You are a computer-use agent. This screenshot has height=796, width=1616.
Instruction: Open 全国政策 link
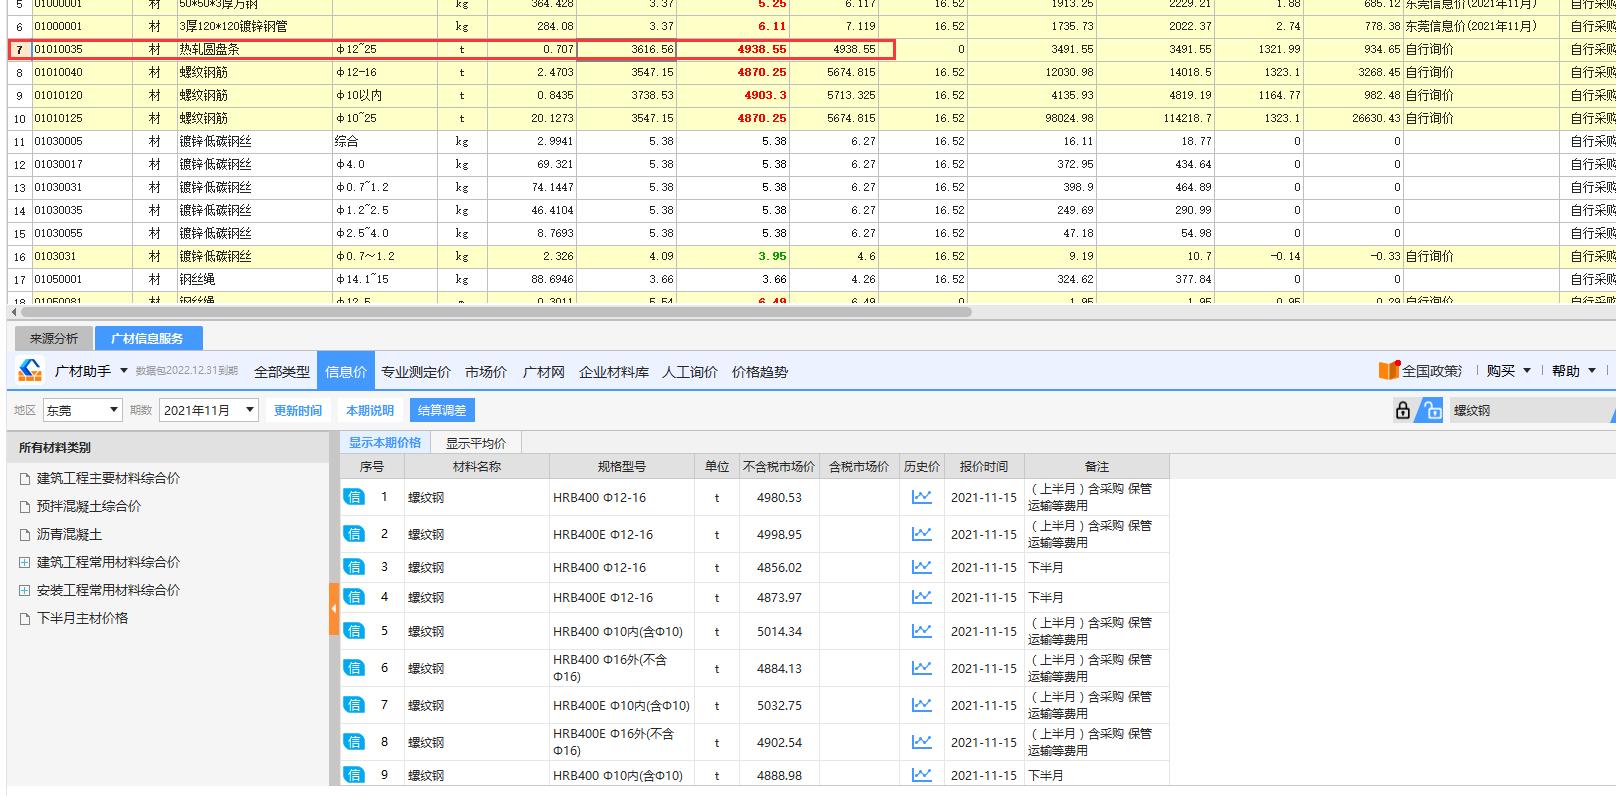click(x=1432, y=371)
